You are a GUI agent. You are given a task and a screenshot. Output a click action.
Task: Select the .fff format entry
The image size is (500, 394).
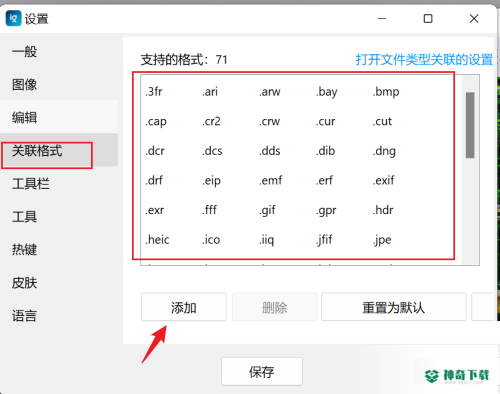click(210, 210)
